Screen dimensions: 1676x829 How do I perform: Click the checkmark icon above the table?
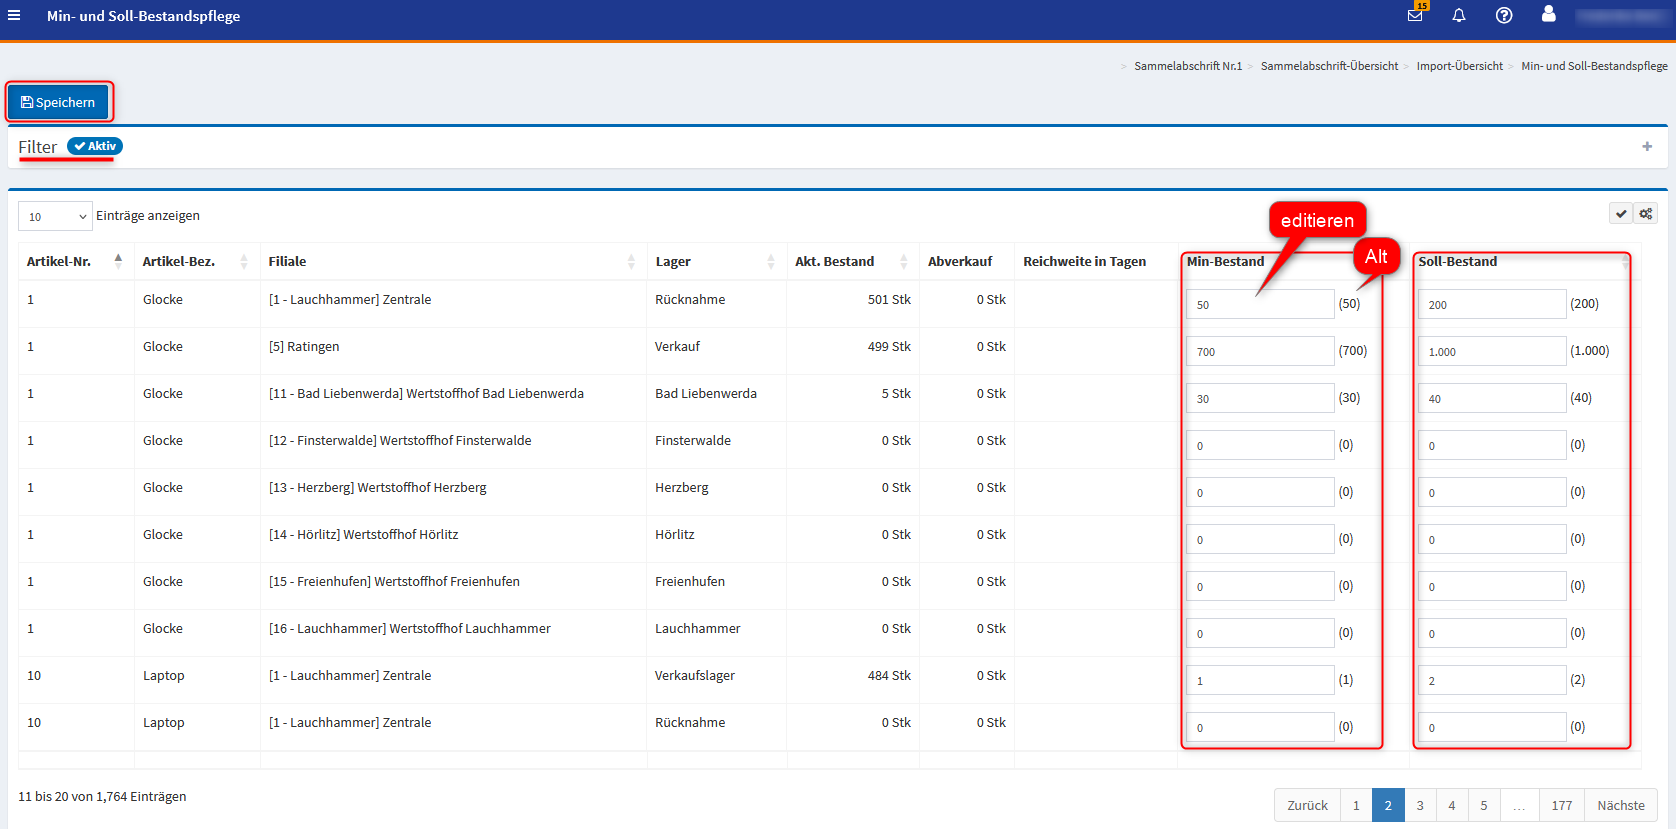click(1620, 214)
